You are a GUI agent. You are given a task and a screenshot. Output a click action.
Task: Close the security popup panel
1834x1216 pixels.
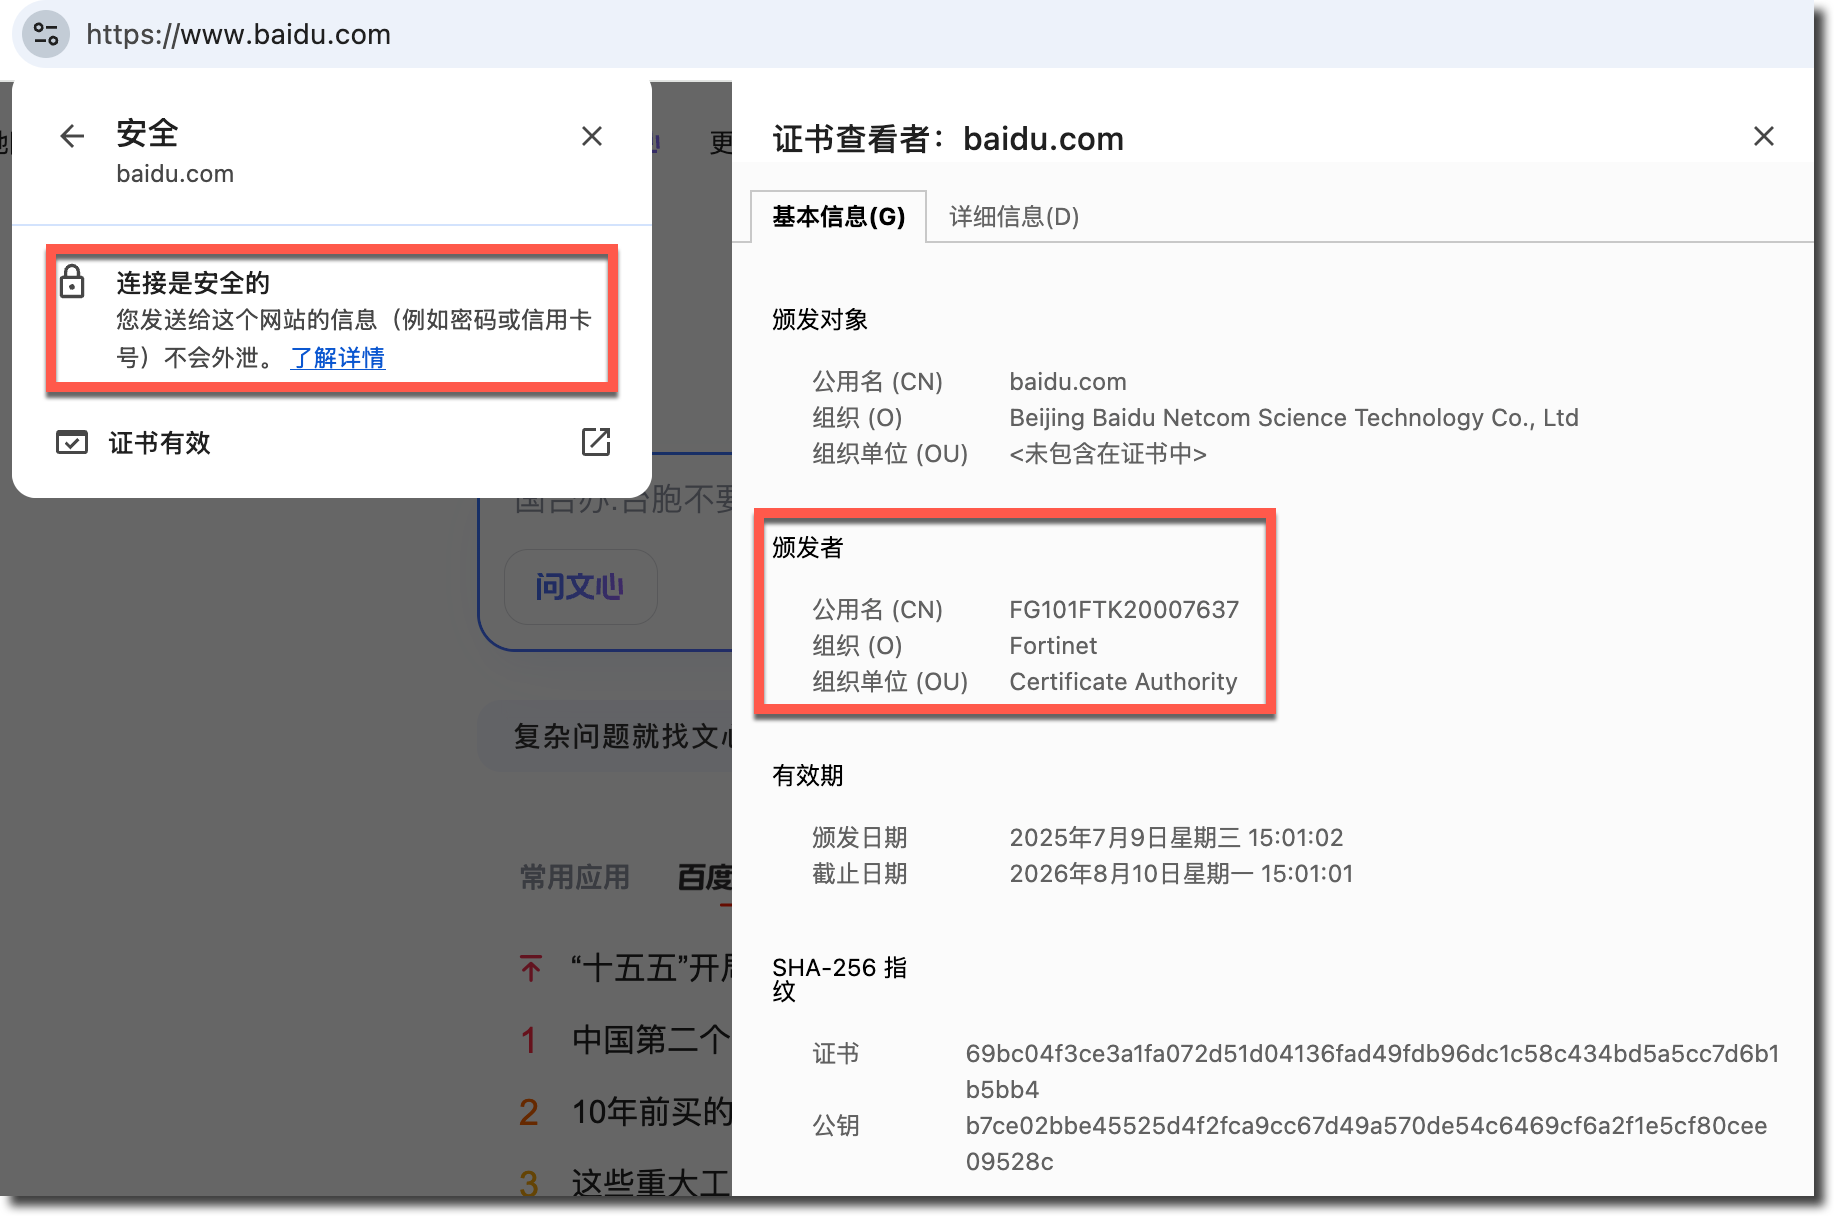[592, 136]
